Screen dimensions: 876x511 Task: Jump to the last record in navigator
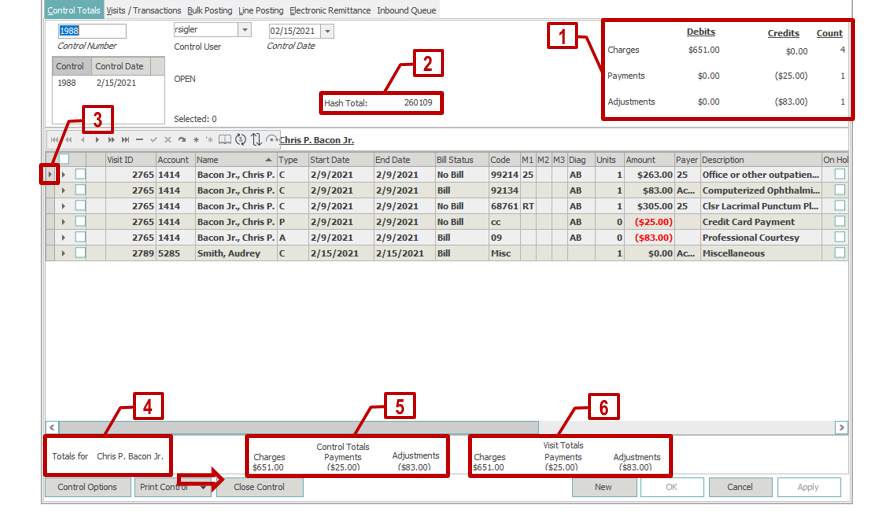pyautogui.click(x=125, y=140)
